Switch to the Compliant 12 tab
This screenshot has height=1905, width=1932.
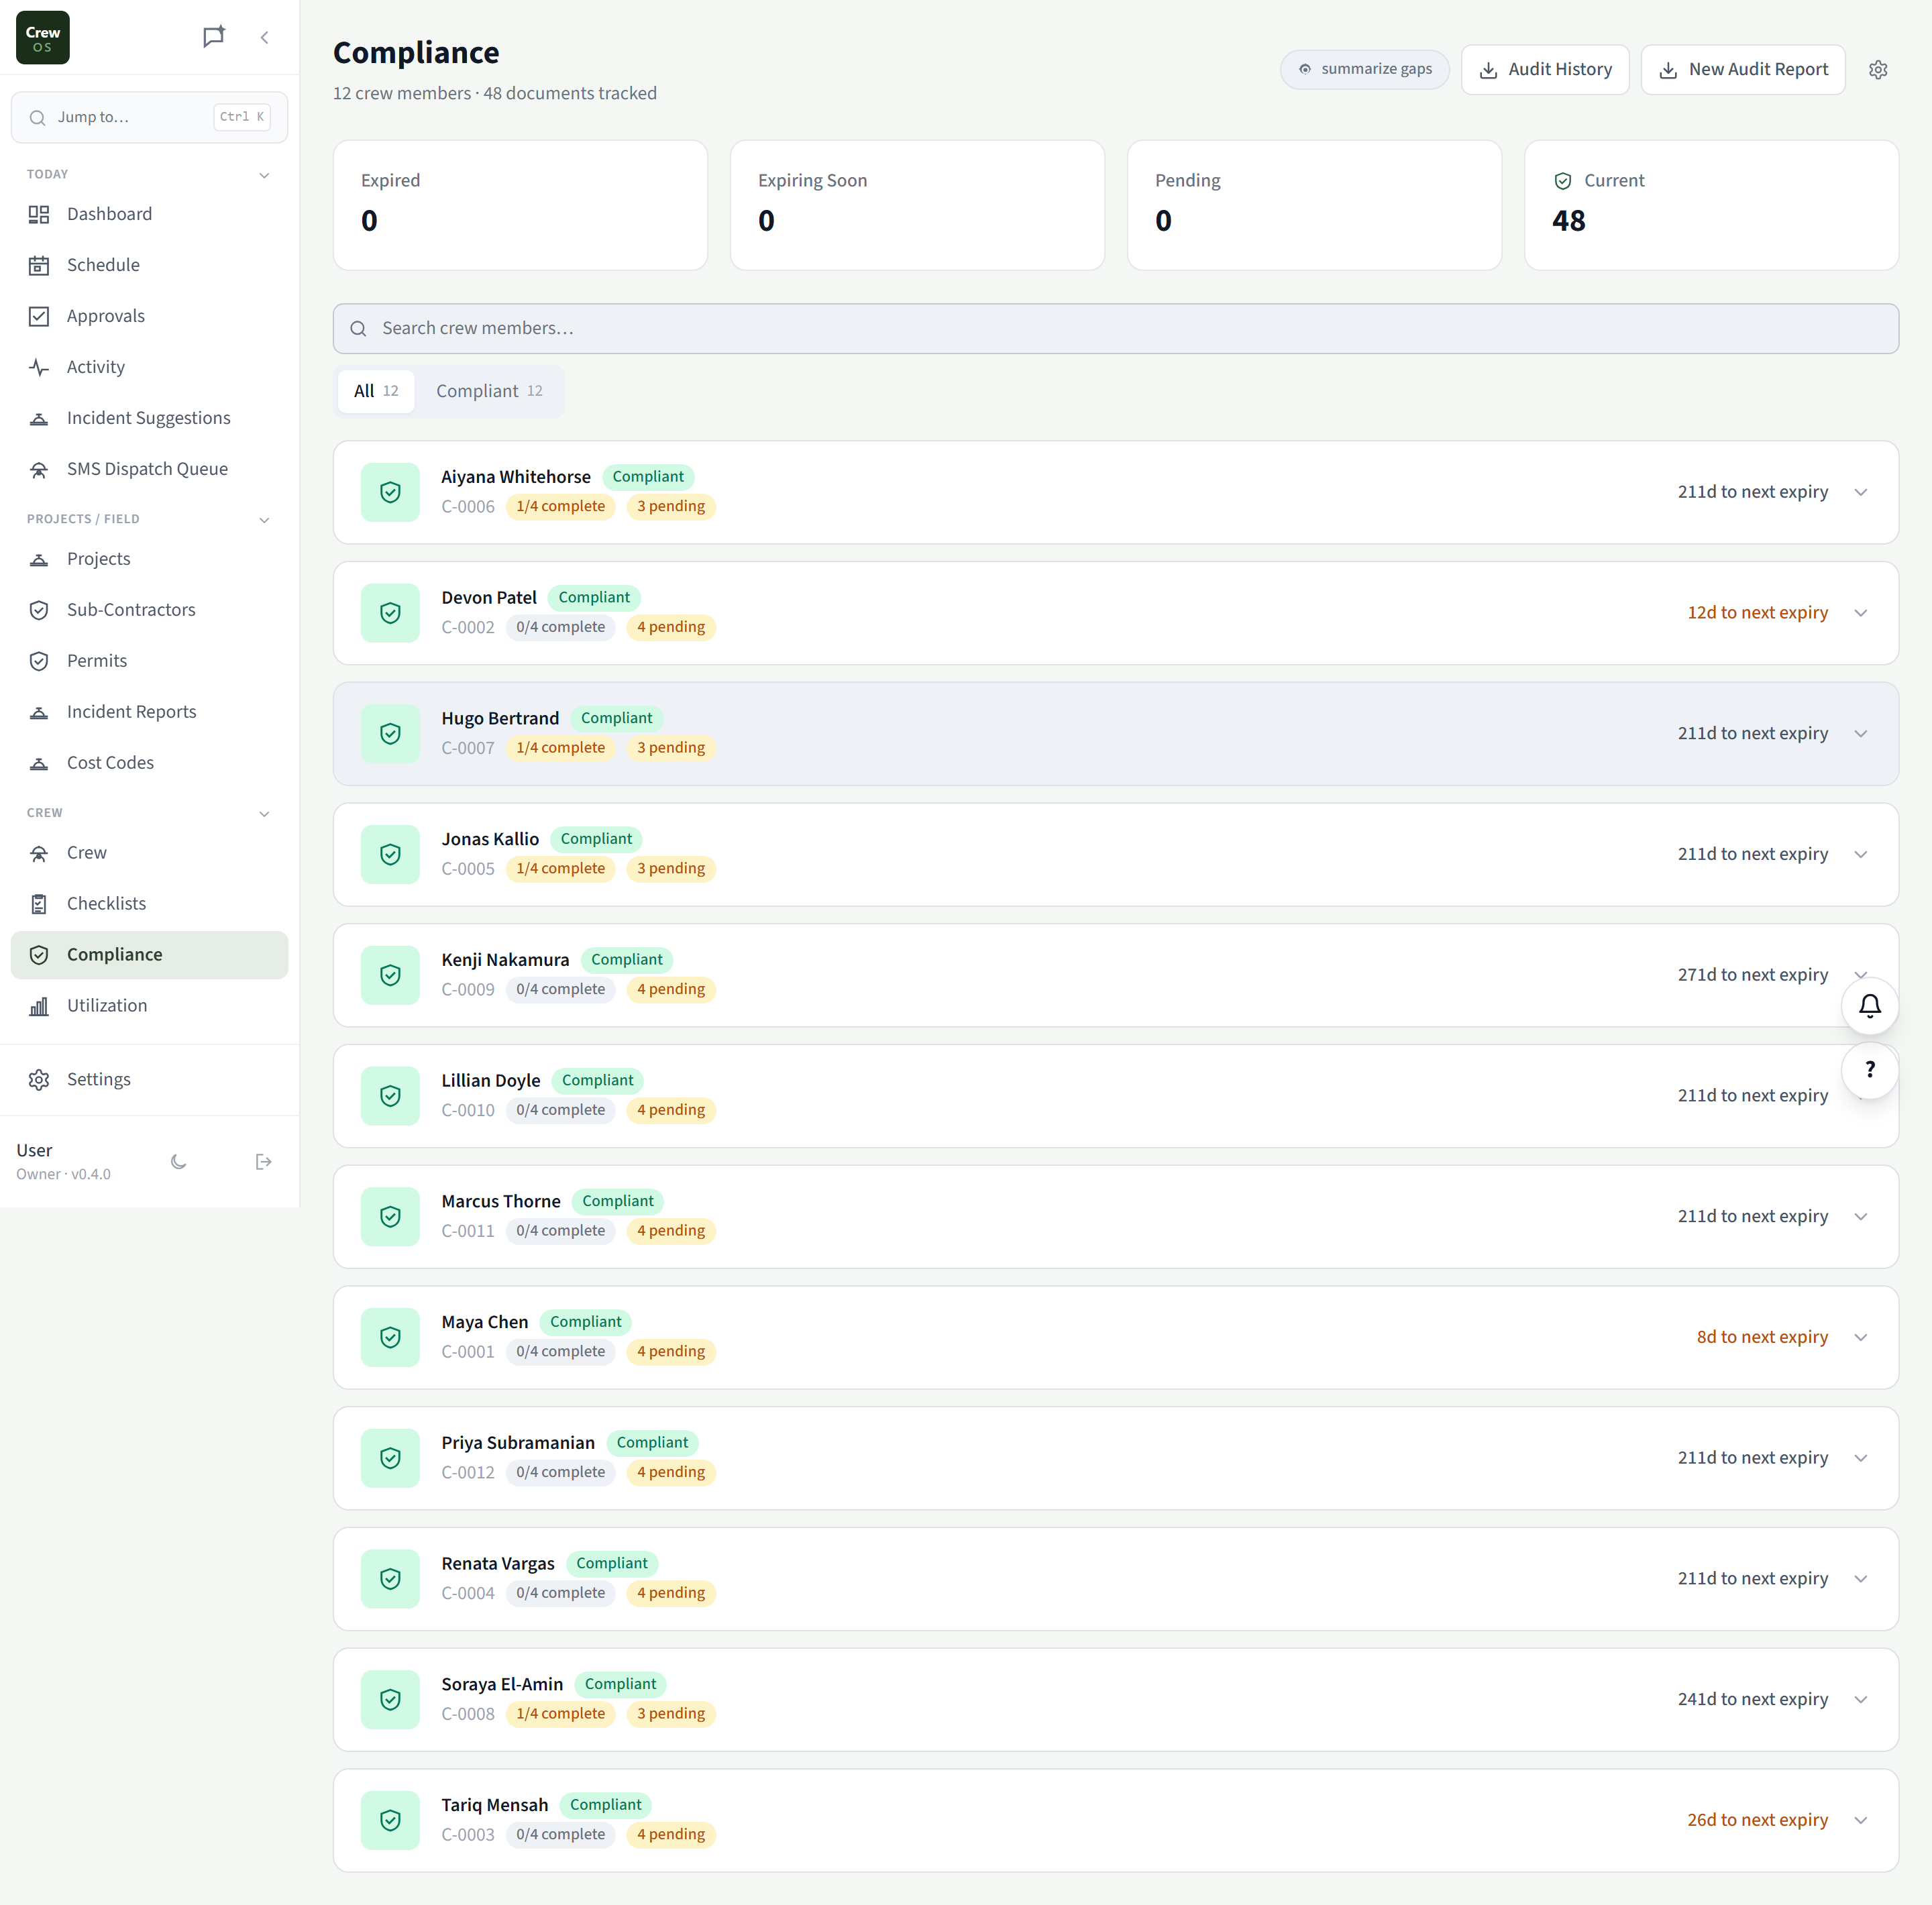[489, 391]
